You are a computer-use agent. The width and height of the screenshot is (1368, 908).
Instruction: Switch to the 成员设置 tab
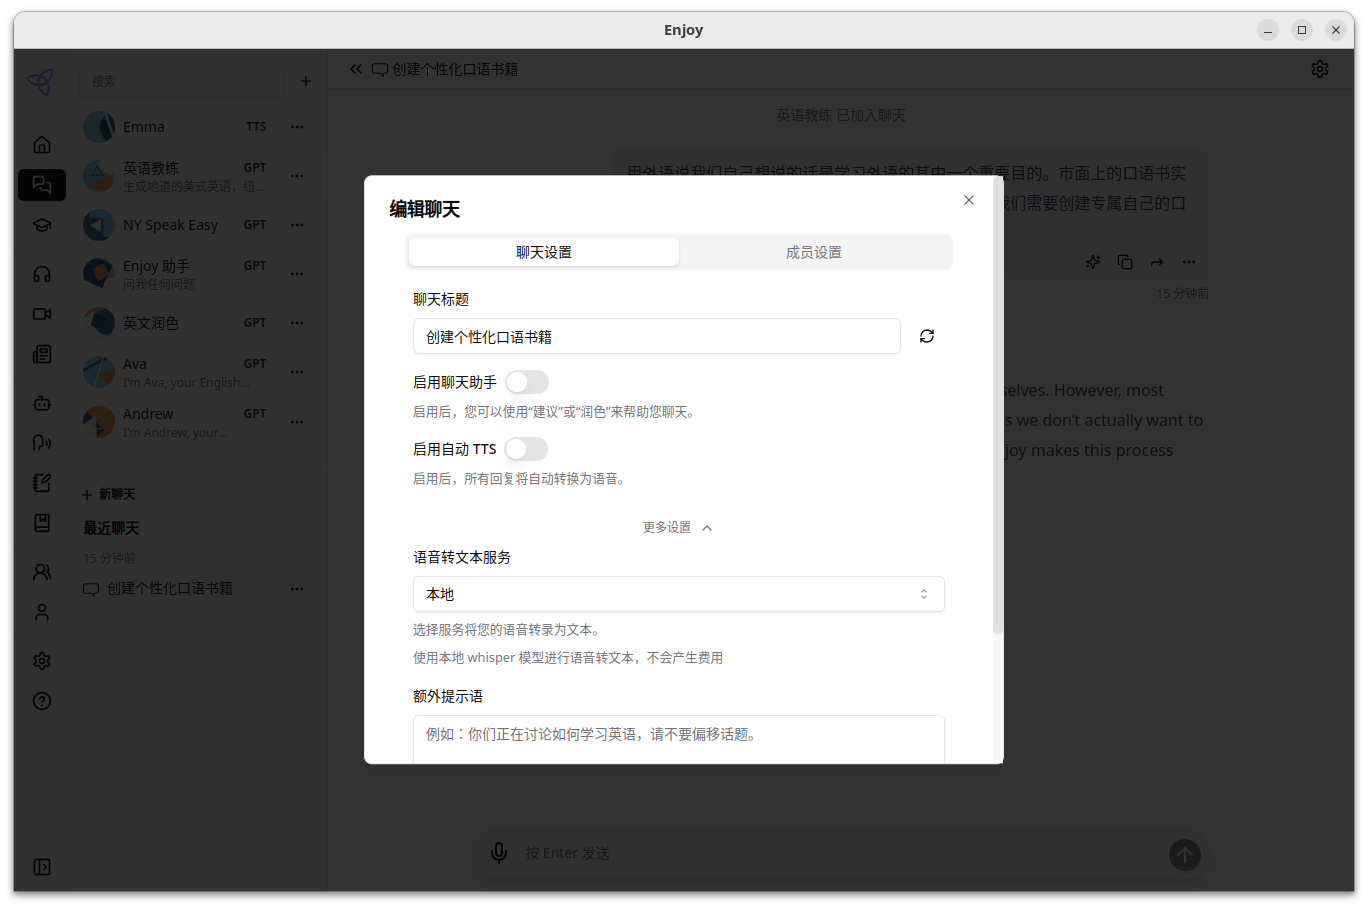coord(813,252)
